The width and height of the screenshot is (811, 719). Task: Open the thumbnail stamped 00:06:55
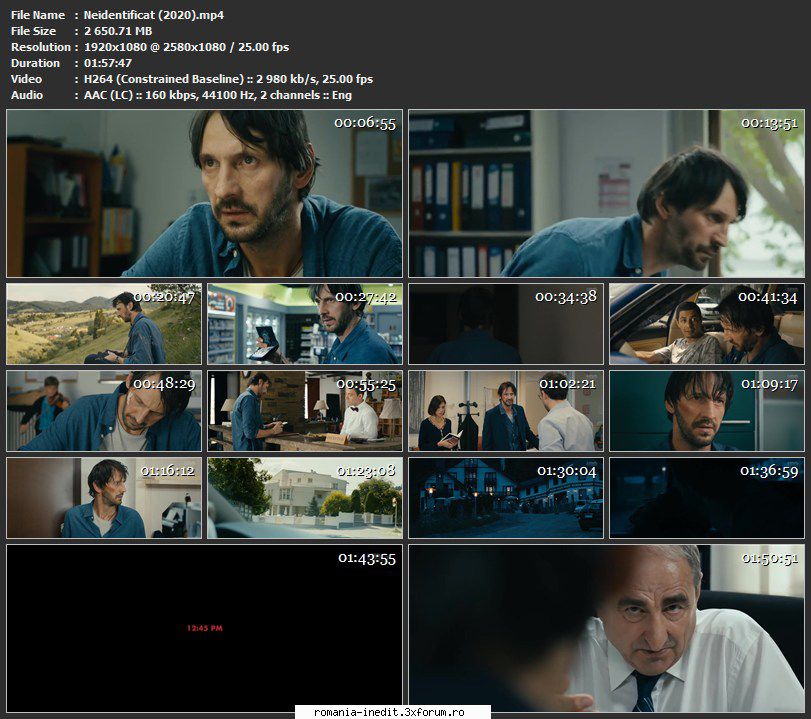tap(204, 193)
